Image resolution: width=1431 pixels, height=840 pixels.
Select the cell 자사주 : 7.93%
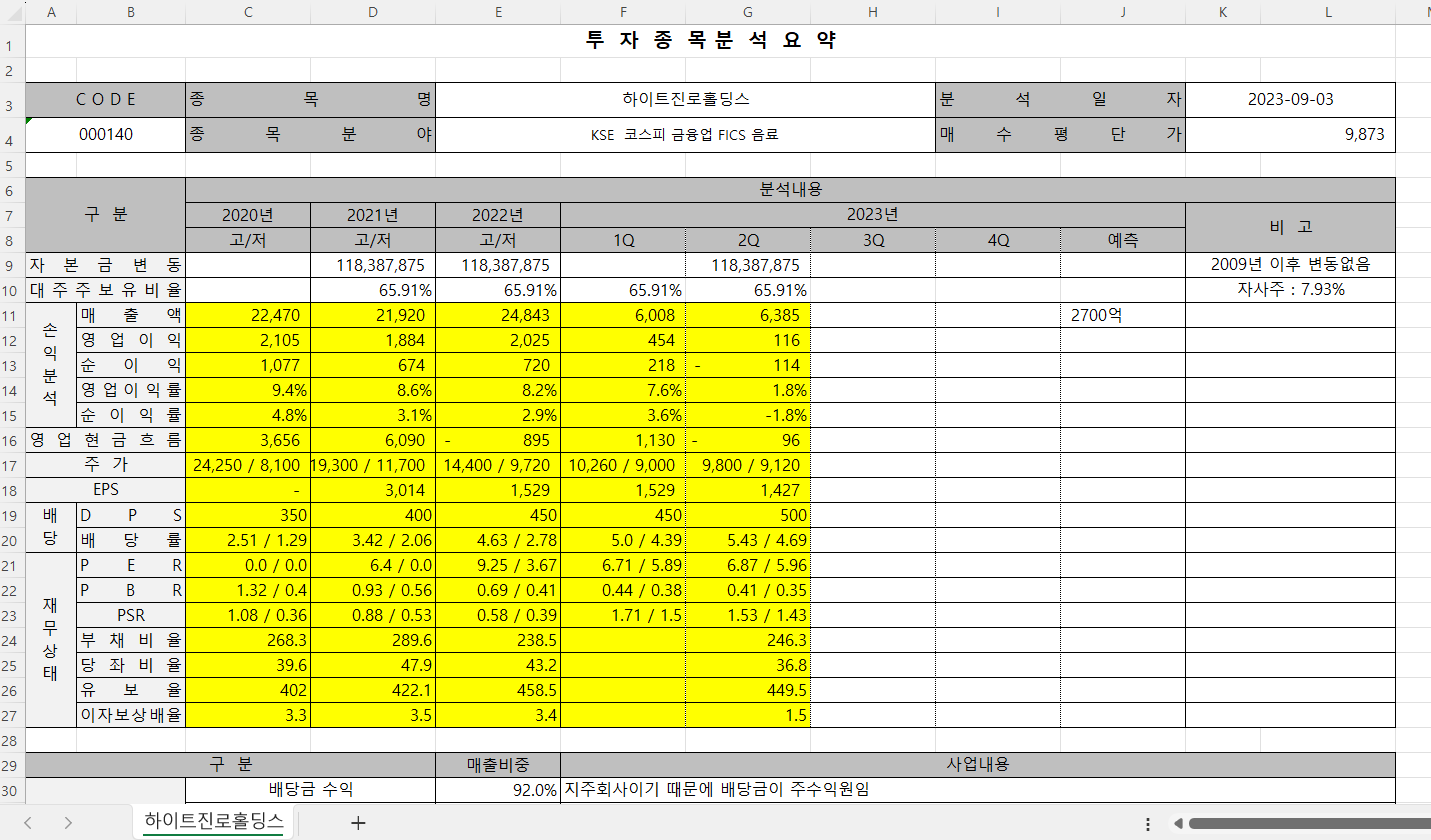coord(1290,290)
